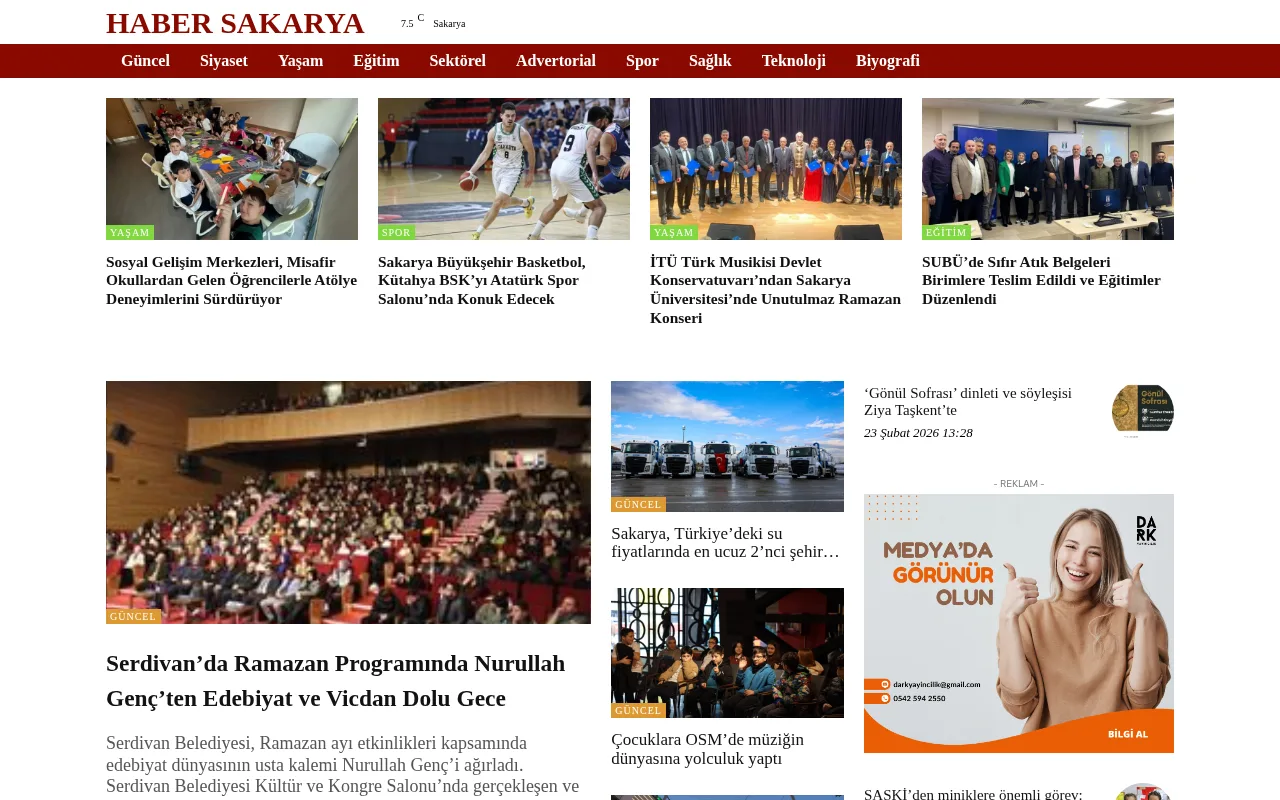Viewport: 1280px width, 800px height.
Task: Click the Gönül Sofrası thumbnail image
Action: click(x=1142, y=409)
